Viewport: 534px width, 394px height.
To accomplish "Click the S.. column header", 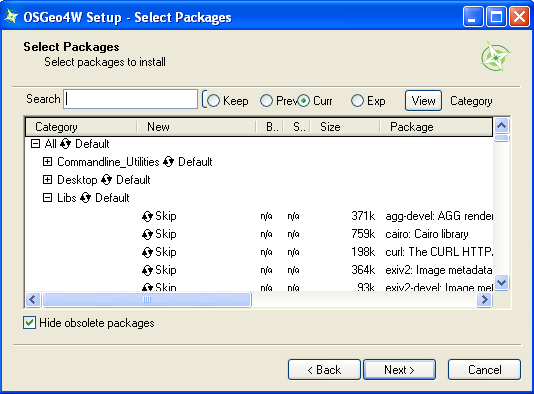I will 297,127.
